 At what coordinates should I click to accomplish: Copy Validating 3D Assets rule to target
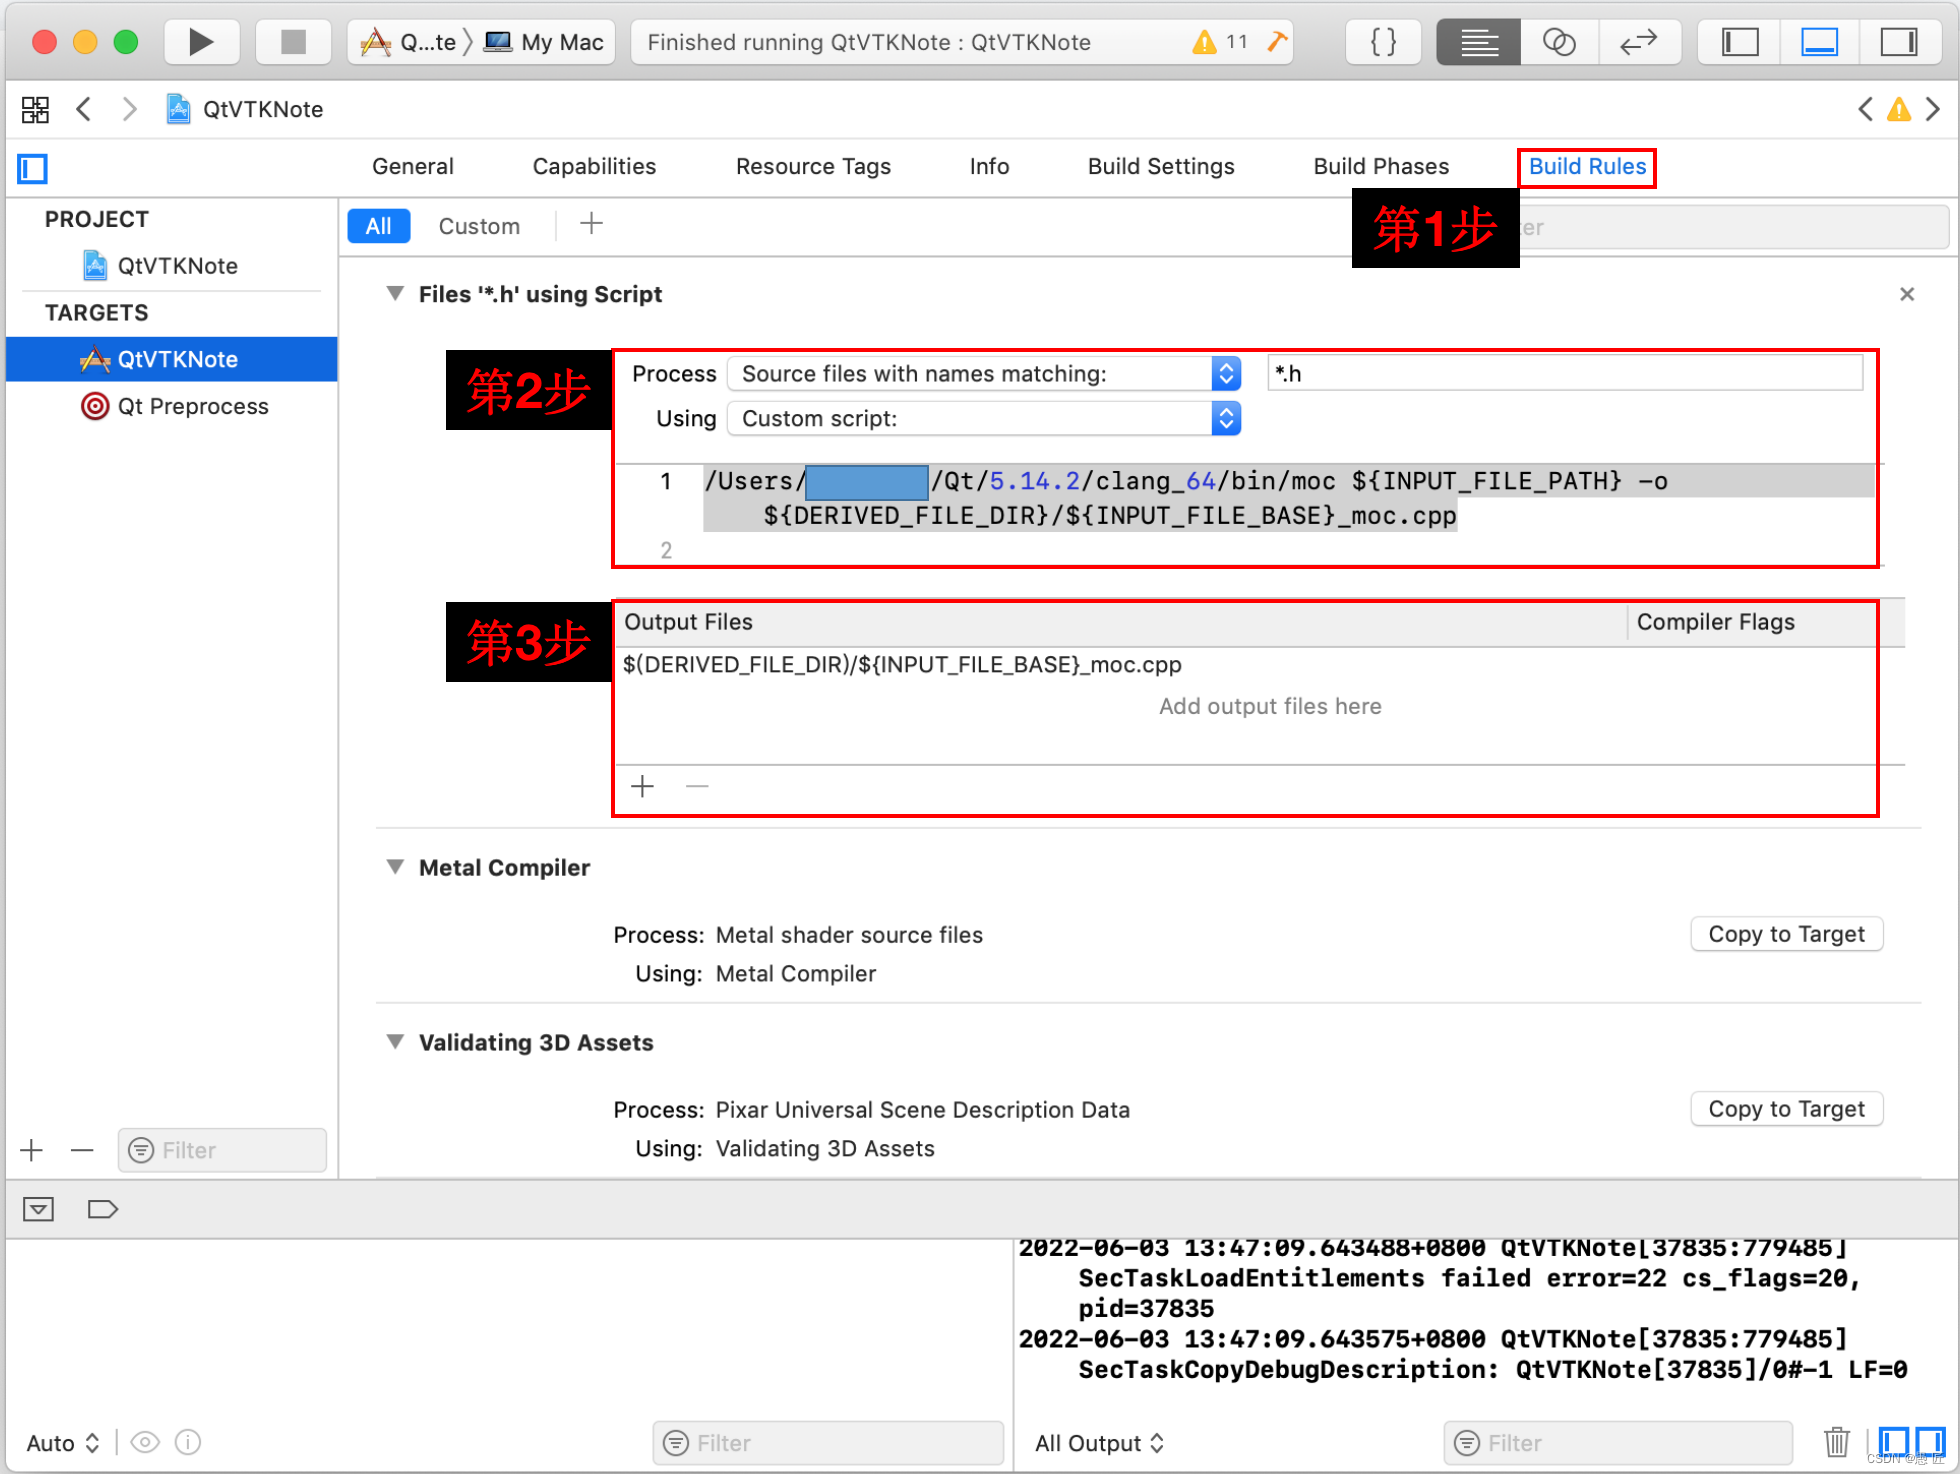(1786, 1109)
